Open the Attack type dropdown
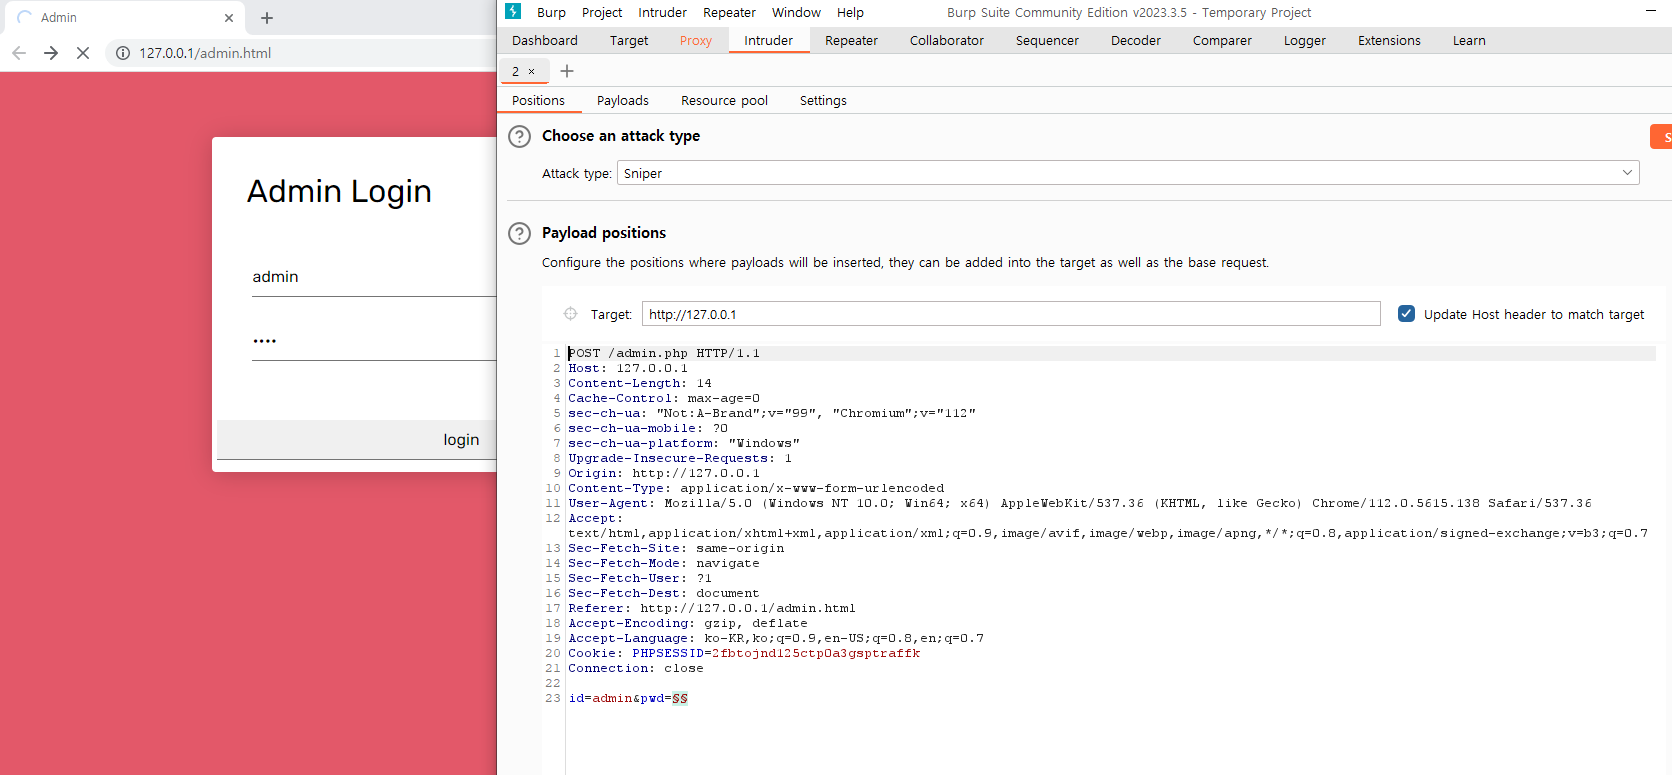Screen dimensions: 1672x775 tap(1128, 173)
